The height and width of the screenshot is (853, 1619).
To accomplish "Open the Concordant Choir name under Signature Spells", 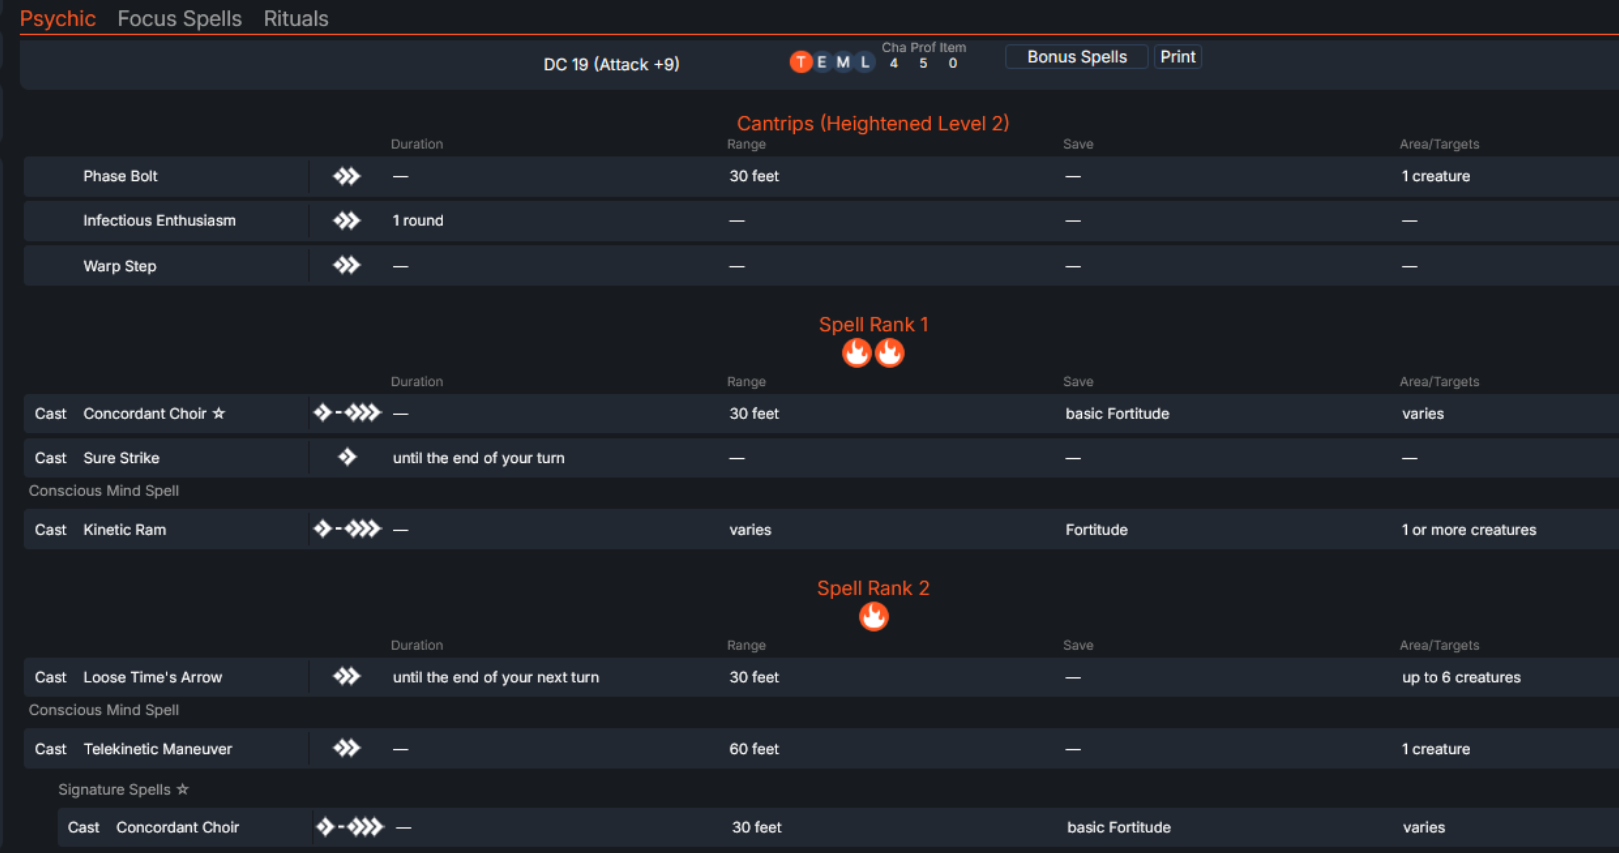I will coord(178,827).
